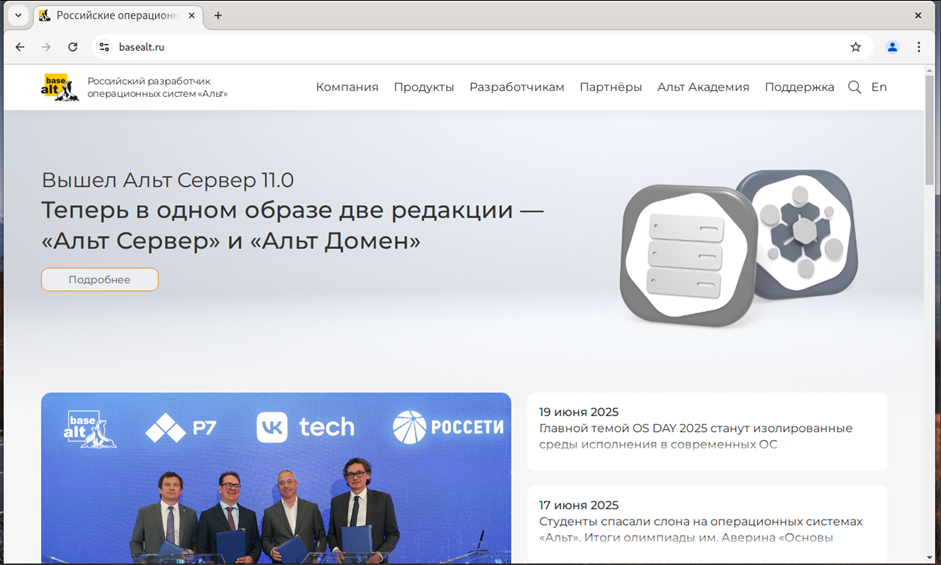Image resolution: width=941 pixels, height=565 pixels.
Task: Open the Chrome profile avatar icon
Action: click(892, 47)
